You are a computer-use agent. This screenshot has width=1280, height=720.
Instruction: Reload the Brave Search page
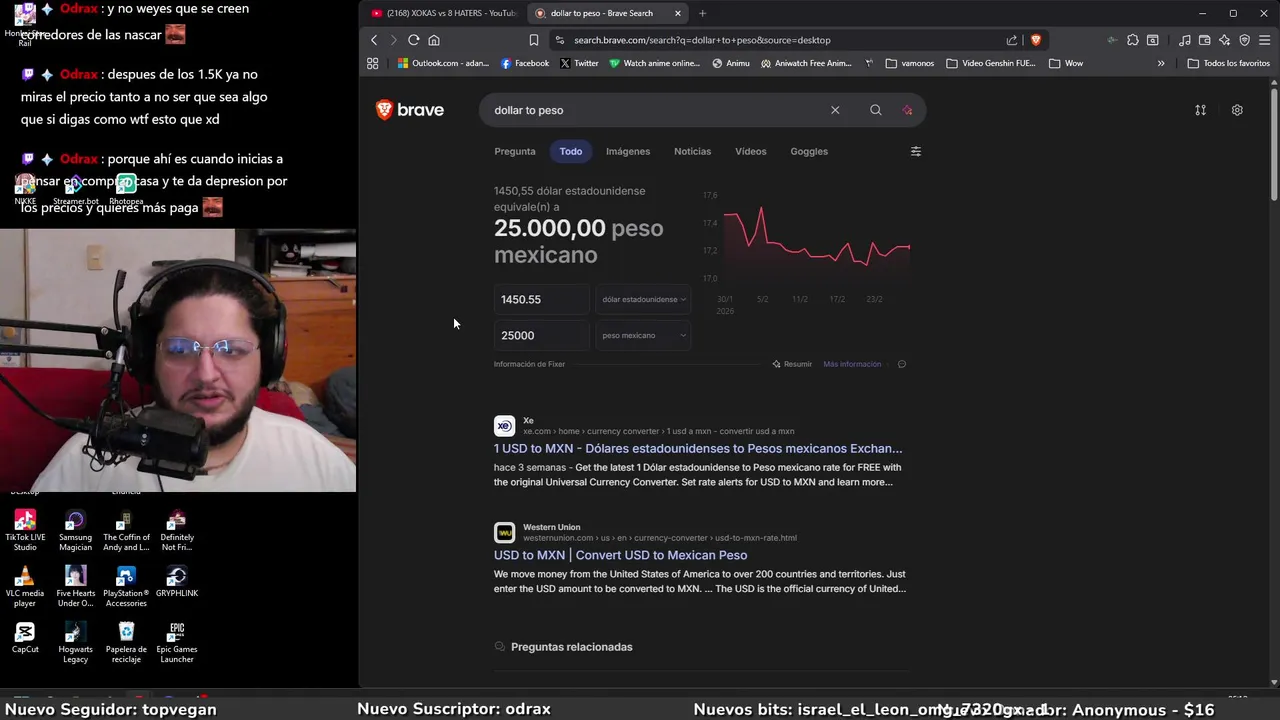(x=413, y=40)
